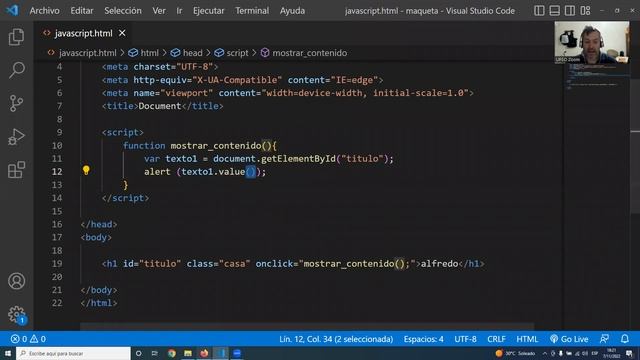Open File Explorer from taskbar

pos(188,353)
